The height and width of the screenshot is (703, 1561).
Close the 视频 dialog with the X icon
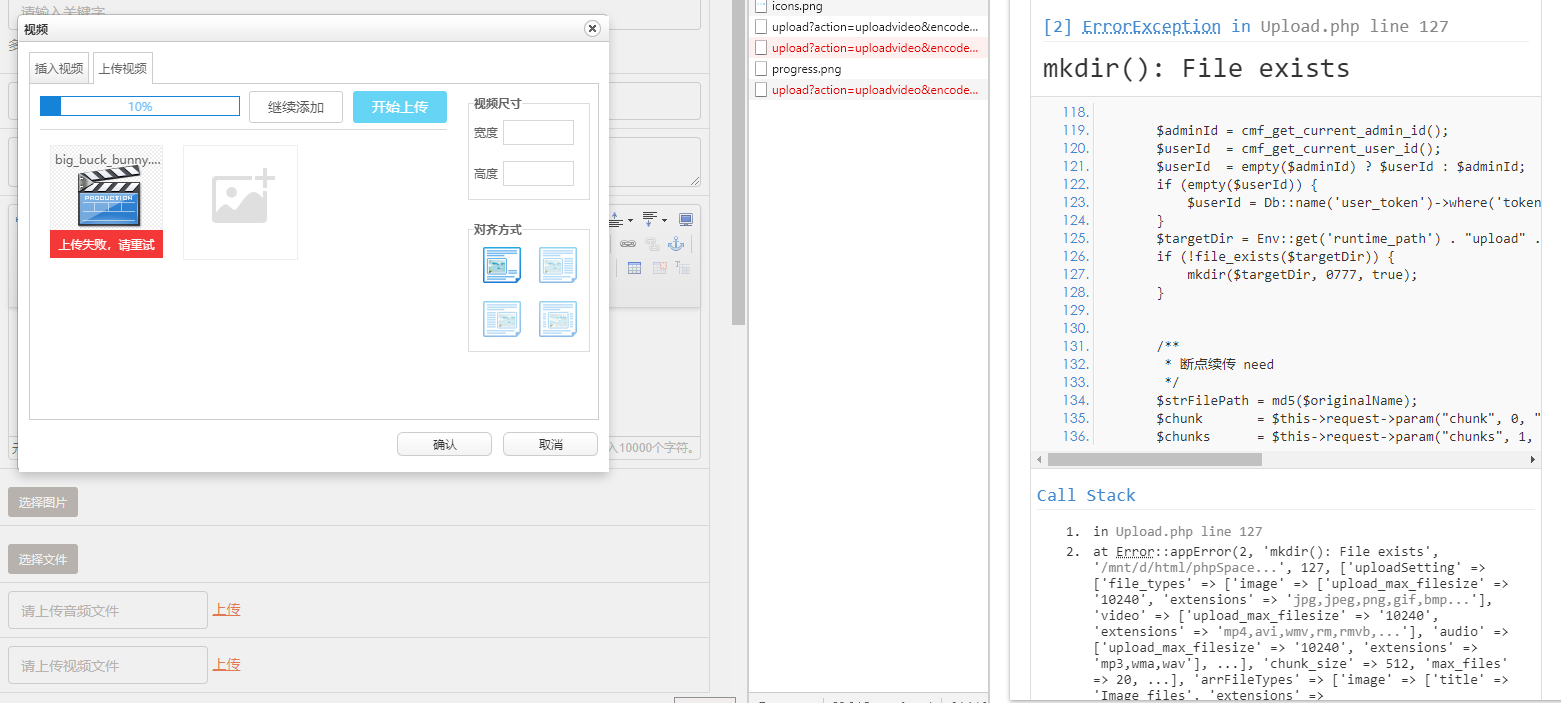[592, 29]
